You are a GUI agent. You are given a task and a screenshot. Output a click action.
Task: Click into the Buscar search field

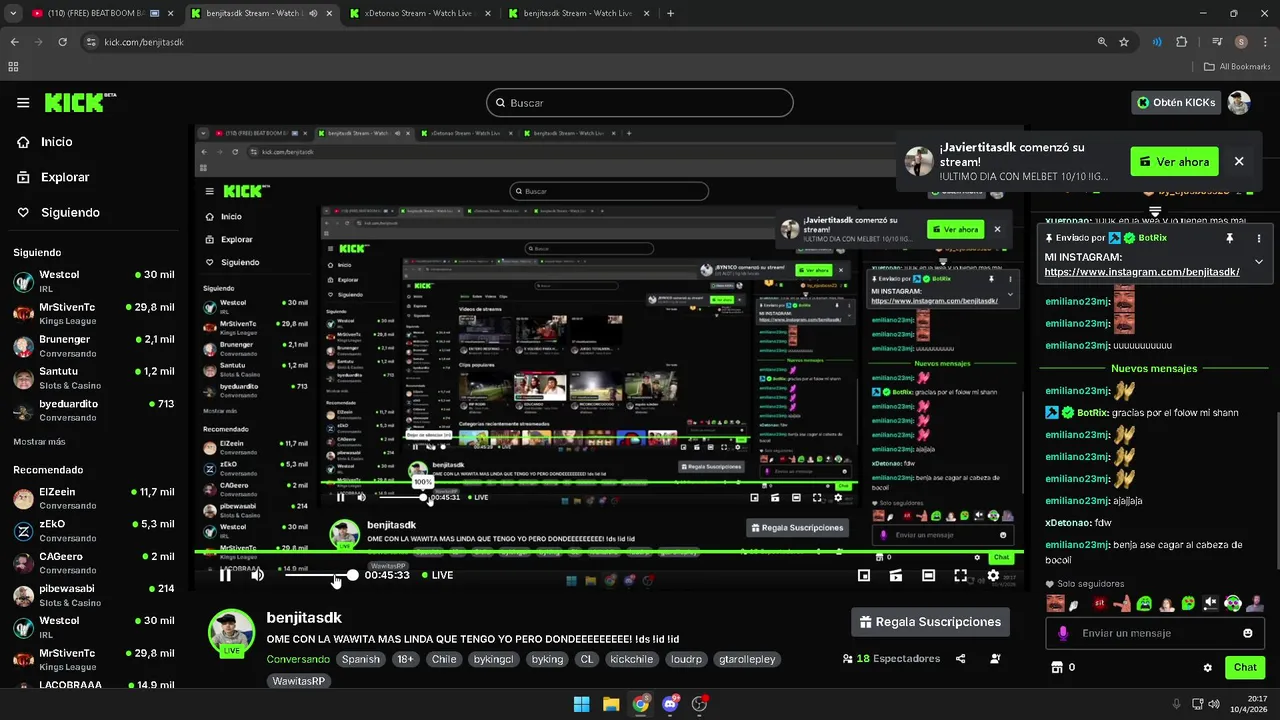pyautogui.click(x=640, y=102)
